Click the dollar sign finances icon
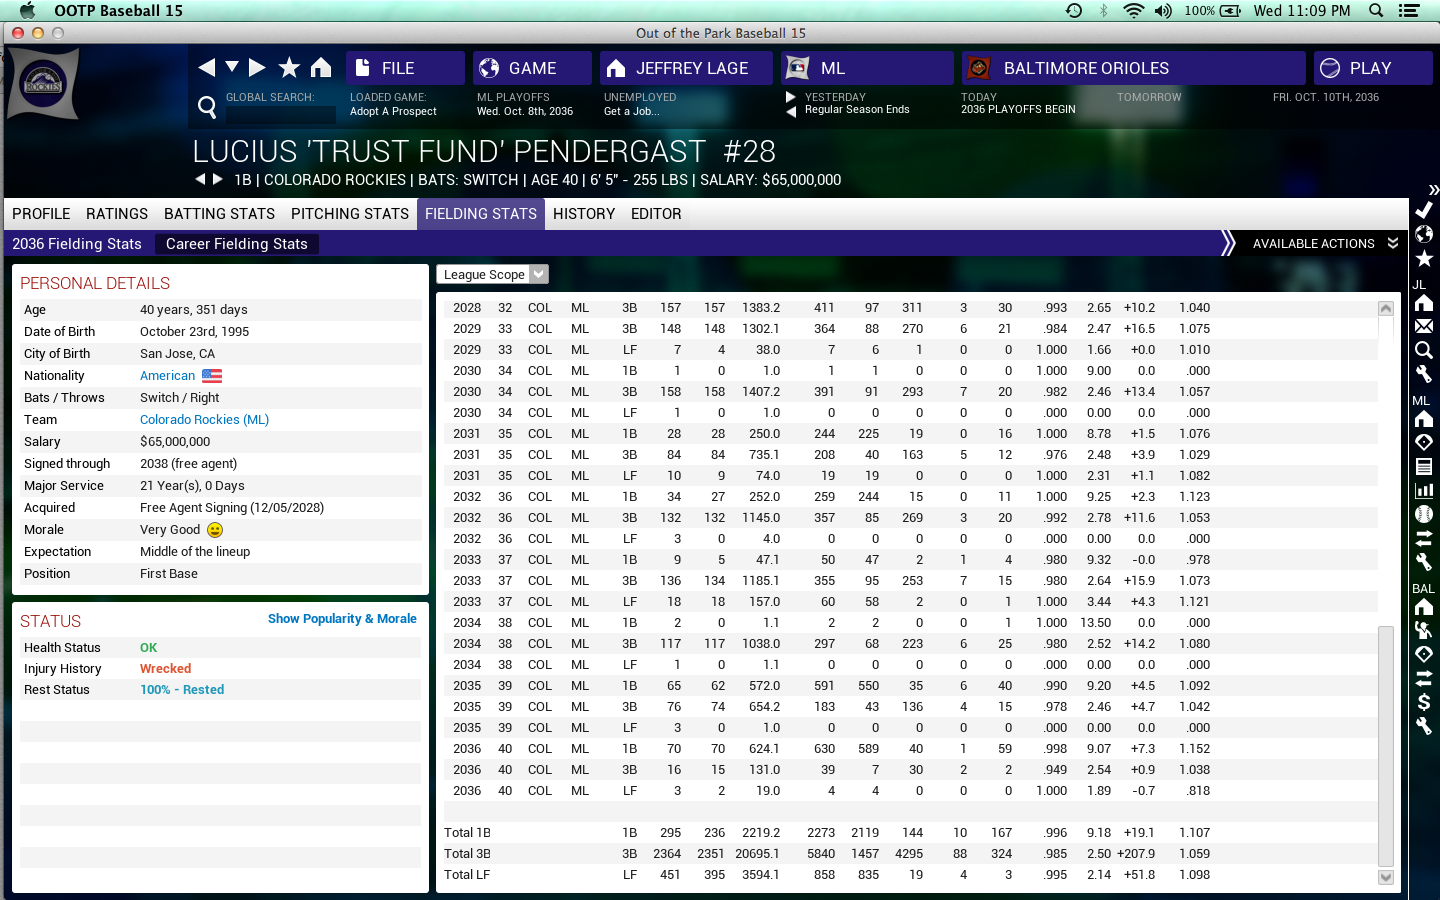Viewport: 1440px width, 900px height. coord(1424,702)
